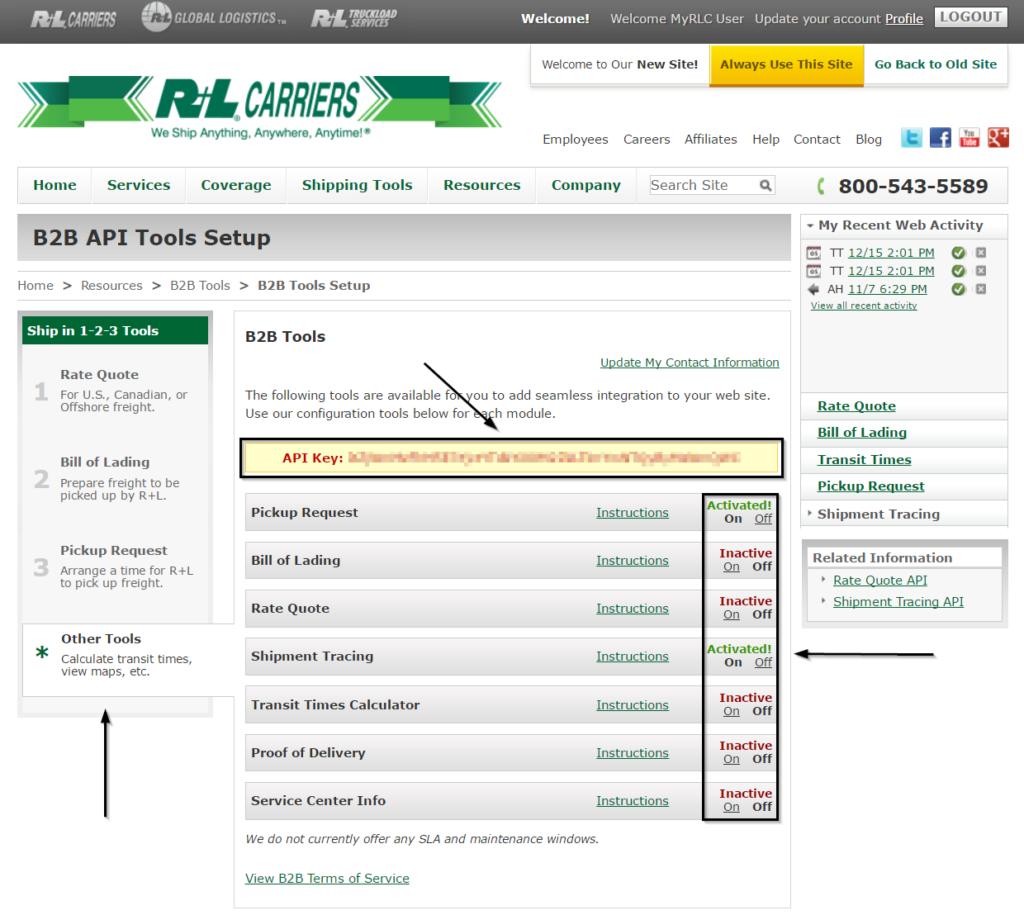Turn off the Pickup Request tool

click(763, 519)
